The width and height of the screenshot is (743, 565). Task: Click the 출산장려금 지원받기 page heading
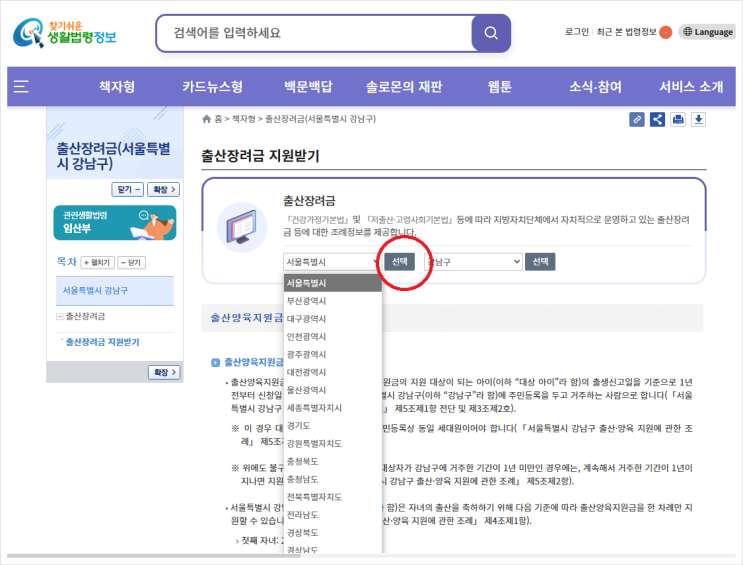(260, 155)
